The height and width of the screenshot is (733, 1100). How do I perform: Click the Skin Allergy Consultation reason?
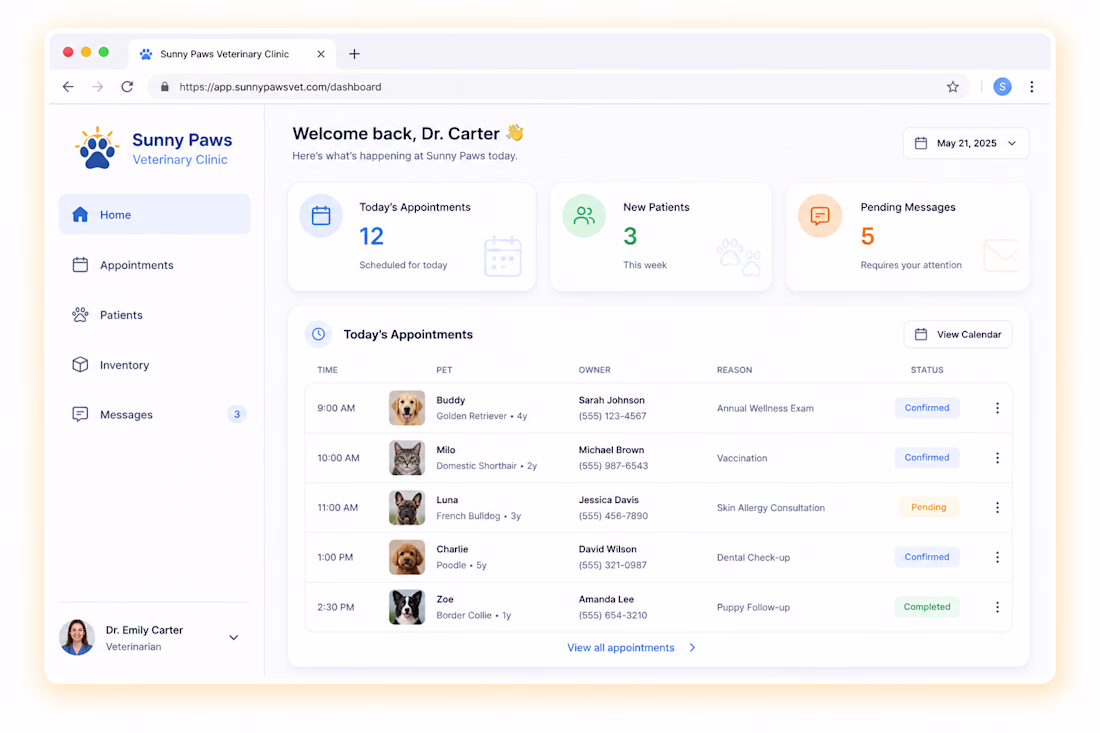(x=771, y=508)
